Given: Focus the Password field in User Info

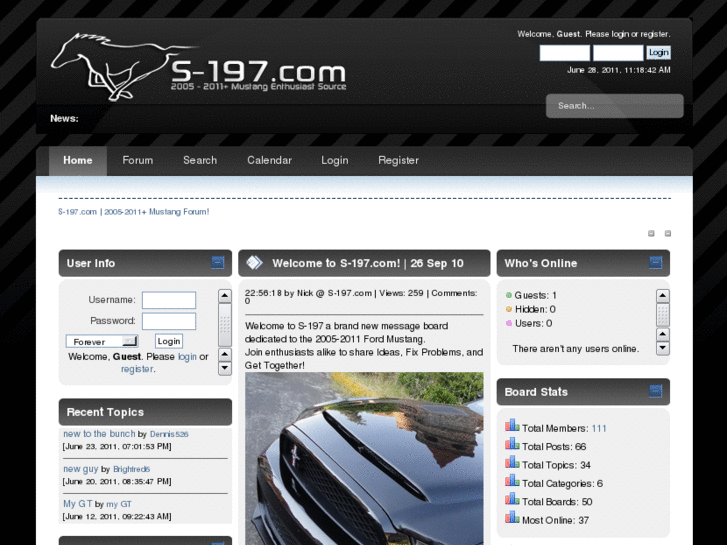Looking at the screenshot, I should click(x=169, y=321).
